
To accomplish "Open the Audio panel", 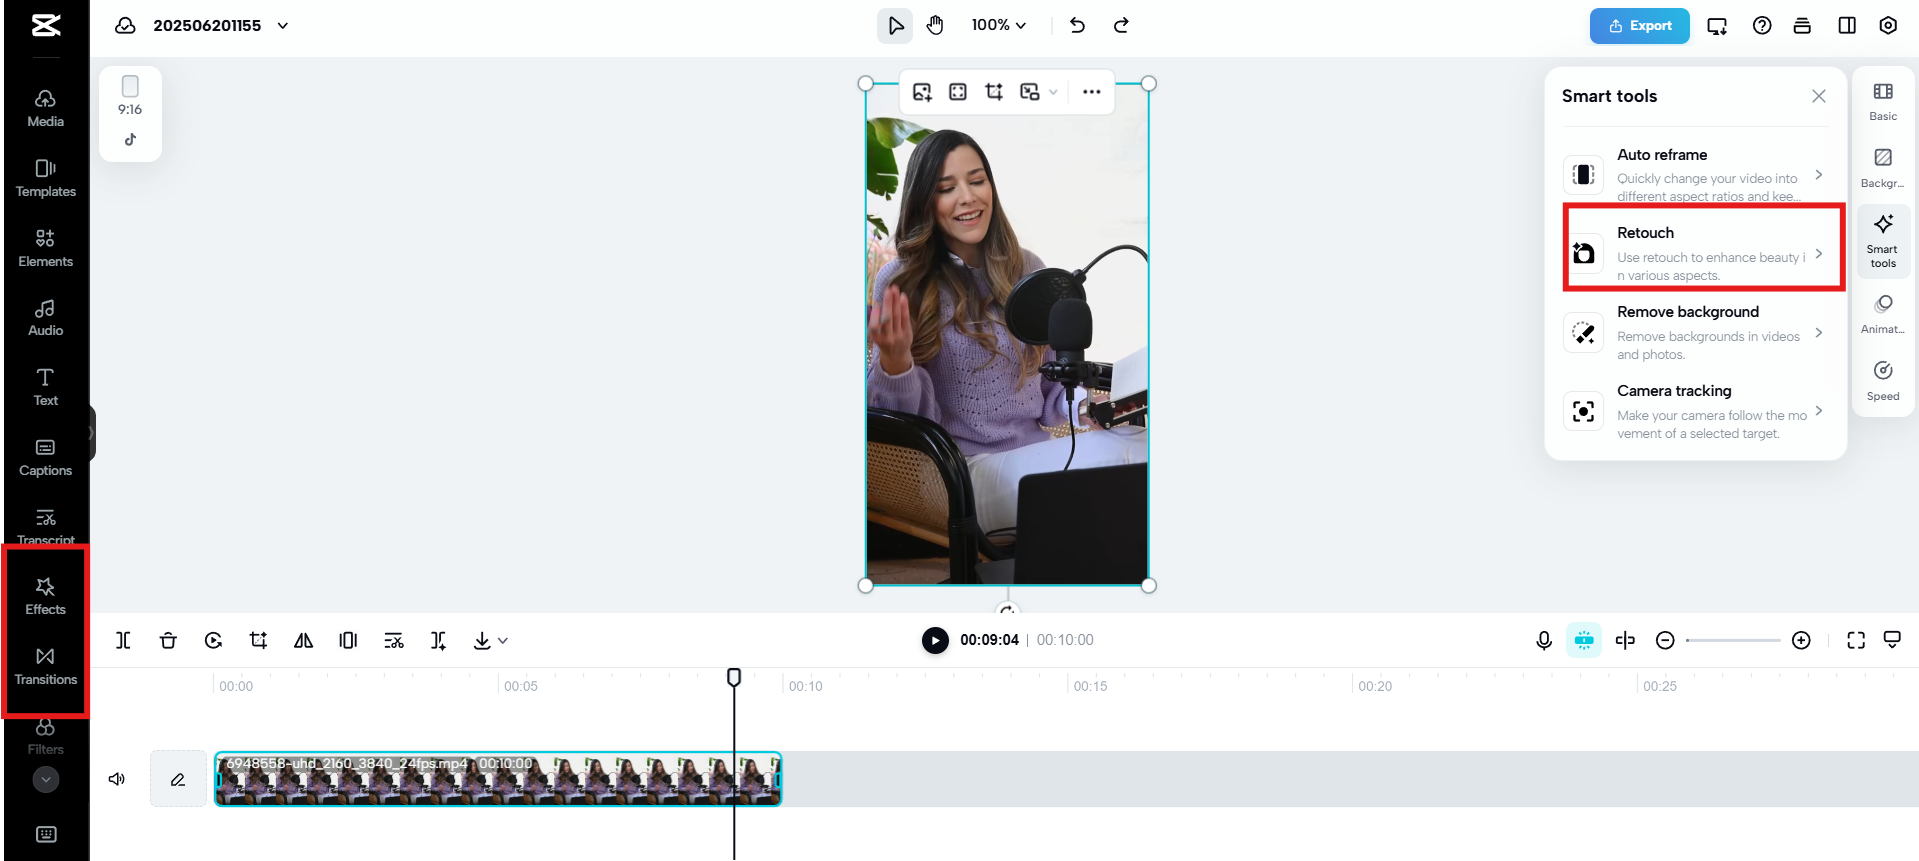I will [45, 317].
